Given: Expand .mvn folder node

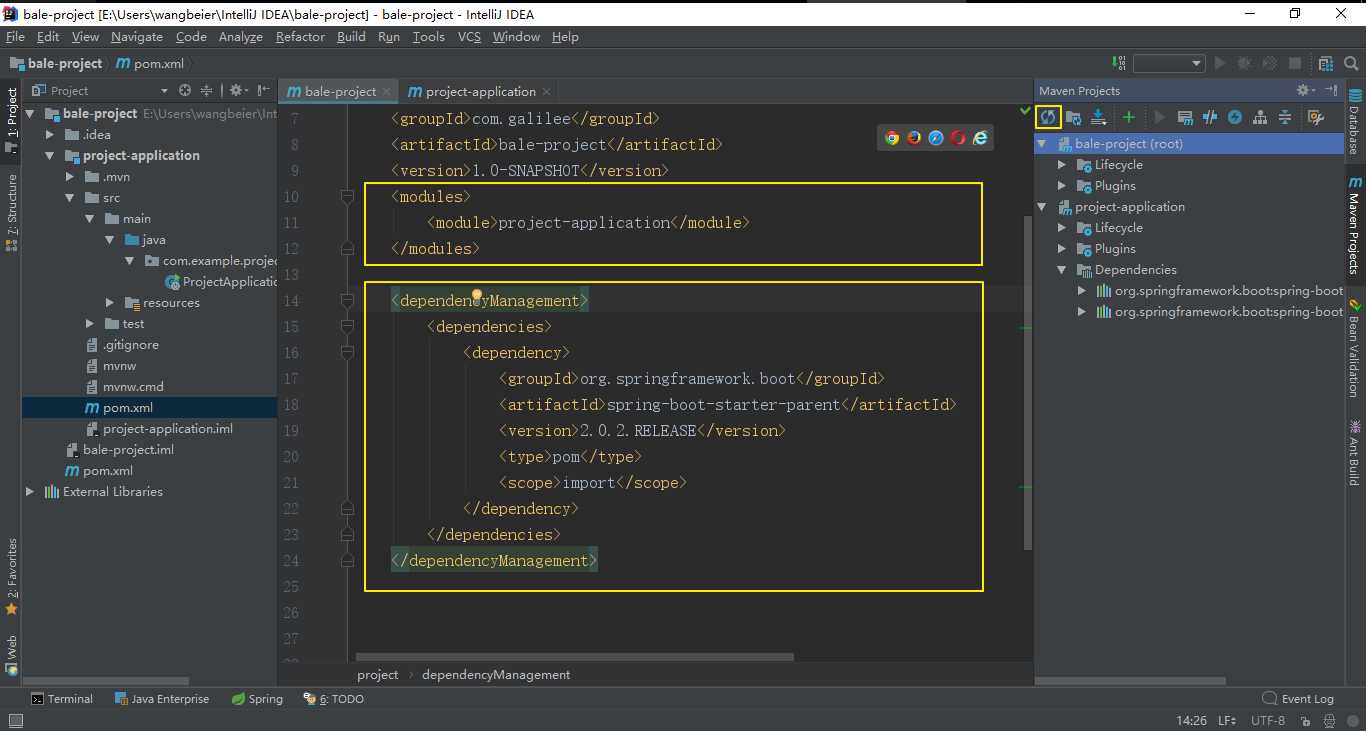Looking at the screenshot, I should [x=70, y=176].
